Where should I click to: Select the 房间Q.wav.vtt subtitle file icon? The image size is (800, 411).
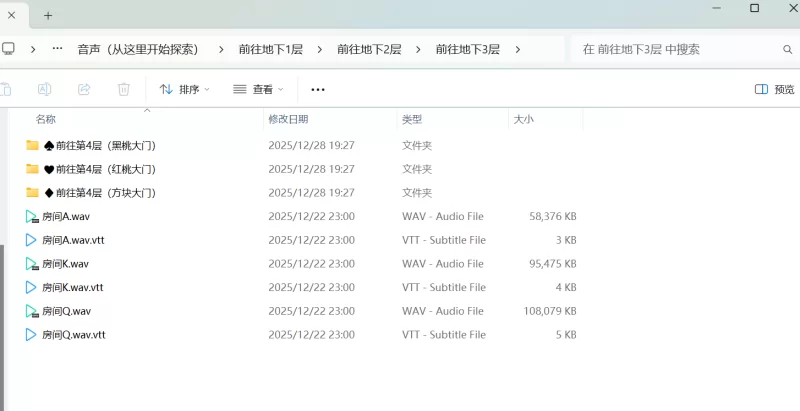pyautogui.click(x=31, y=335)
